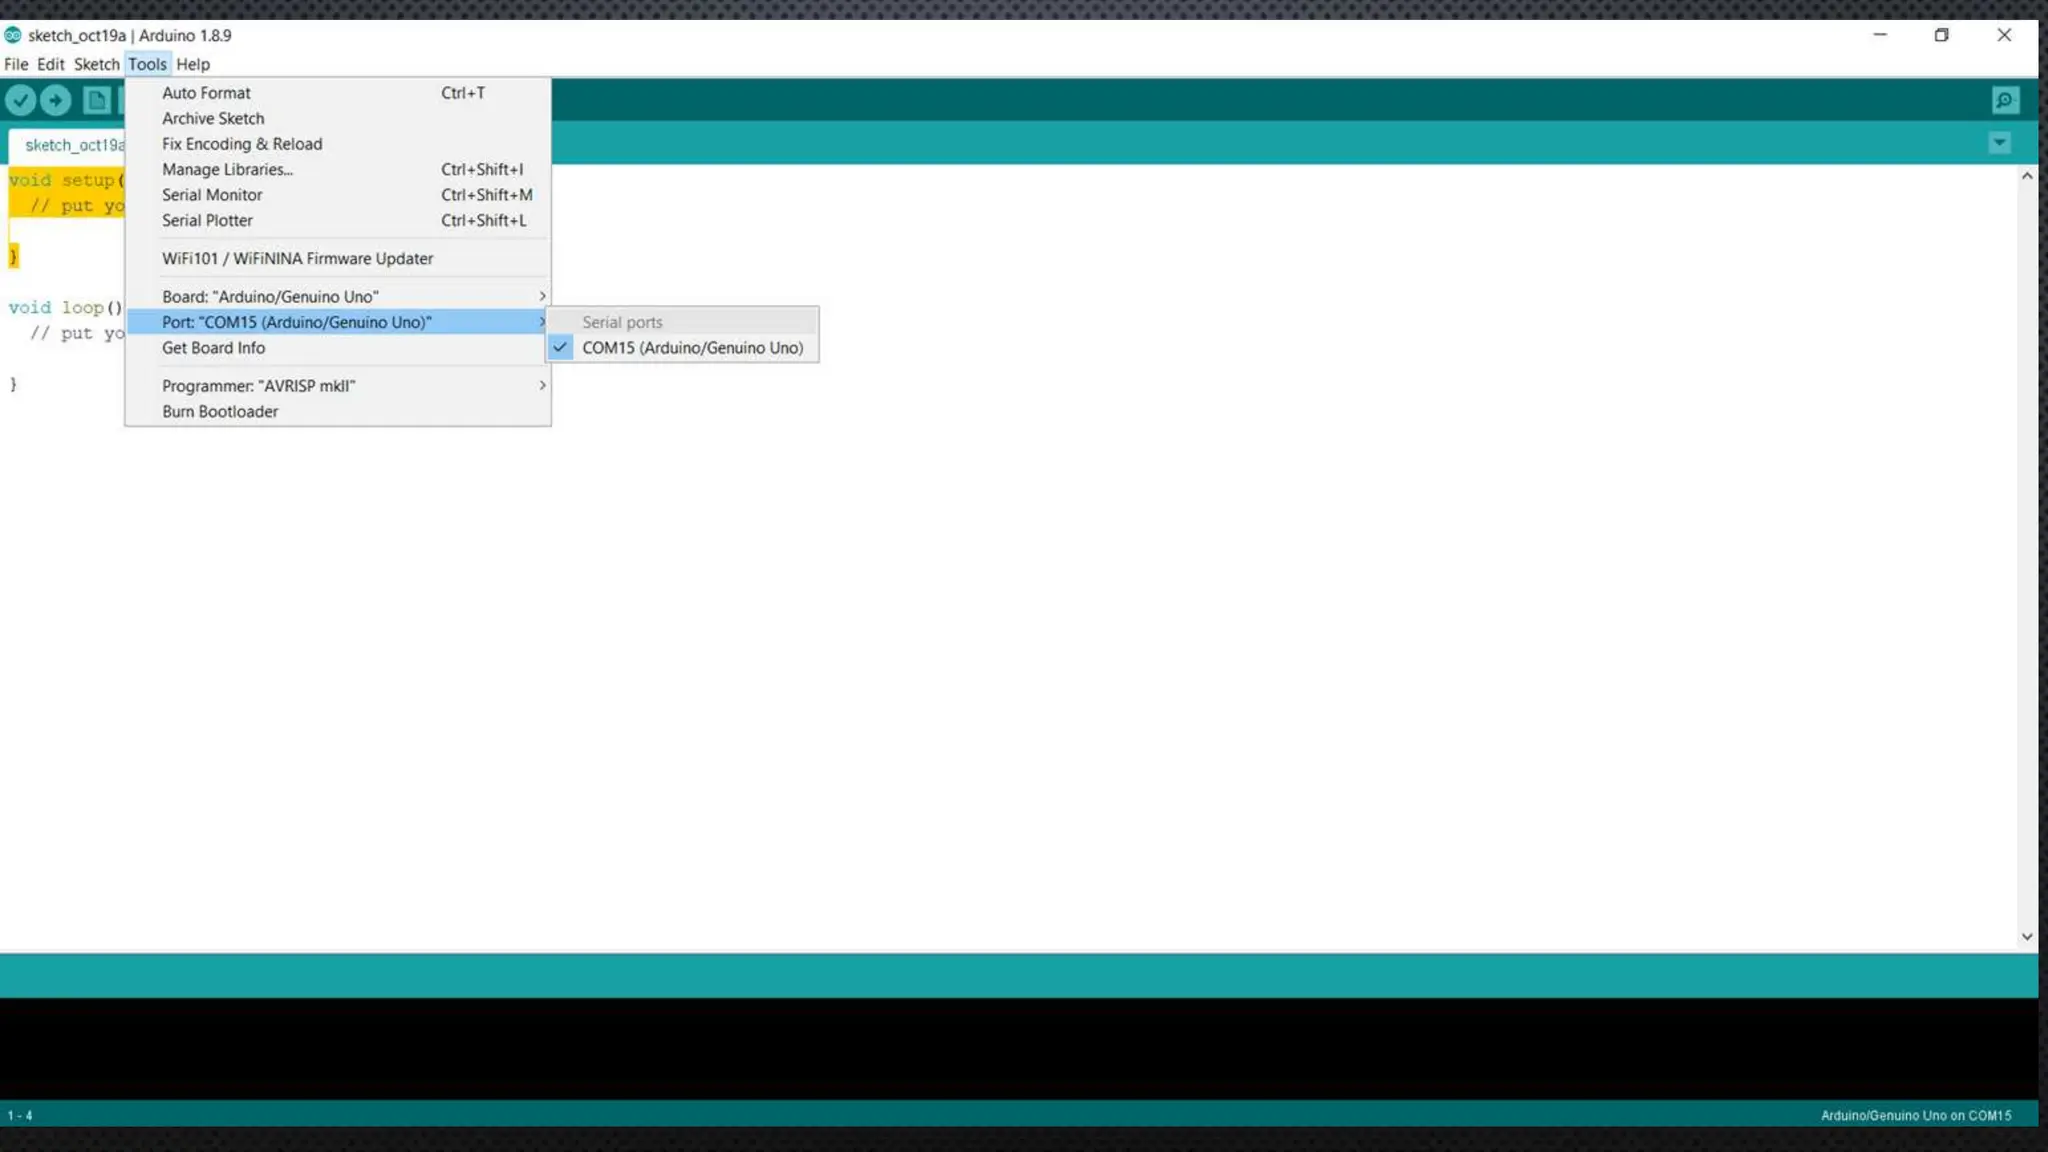Expand the Port: COM15 submenu entry
The width and height of the screenshot is (2048, 1152).
338,322
